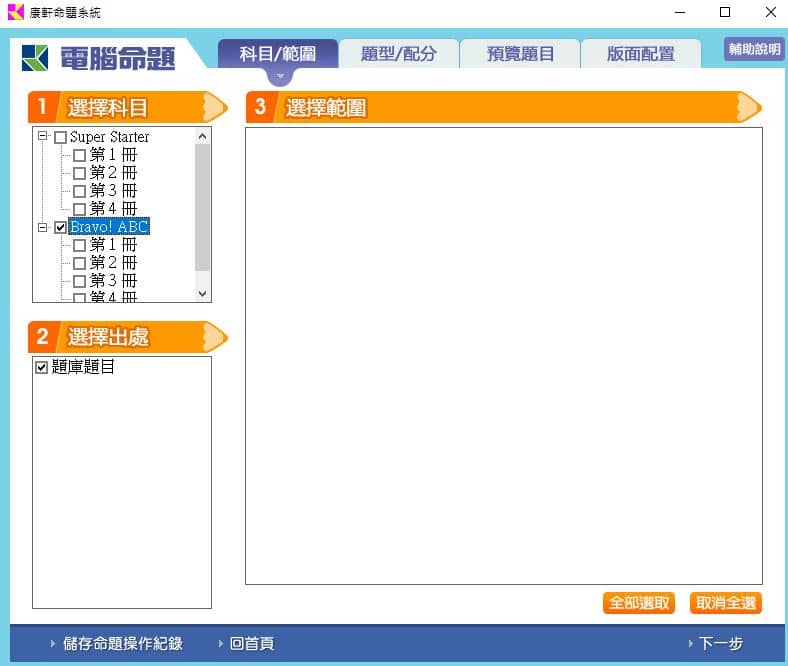Screen dimensions: 788x666
Task: Select the highlighted Bravo! ABC label
Action: [109, 227]
